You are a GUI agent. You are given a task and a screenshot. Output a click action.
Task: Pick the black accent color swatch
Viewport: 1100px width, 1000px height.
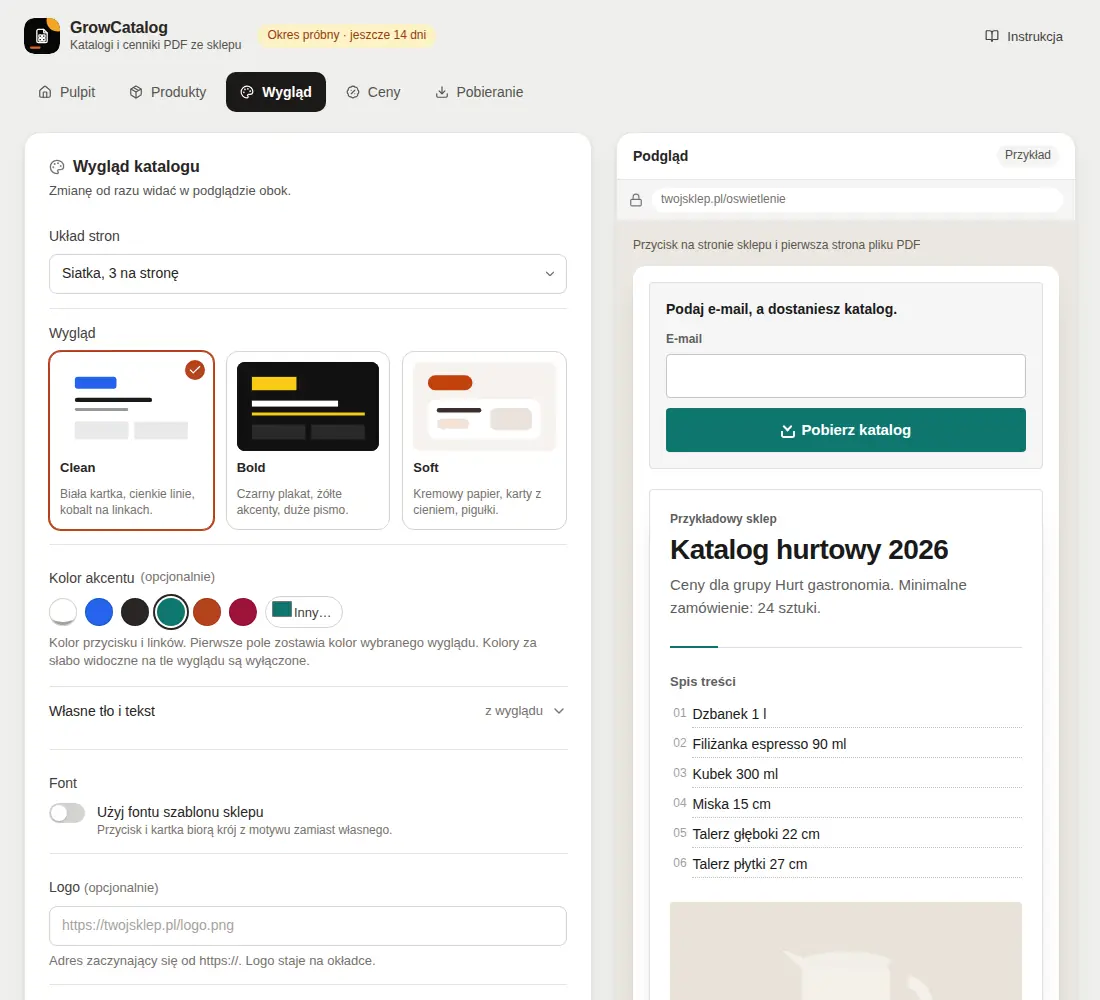pyautogui.click(x=135, y=612)
